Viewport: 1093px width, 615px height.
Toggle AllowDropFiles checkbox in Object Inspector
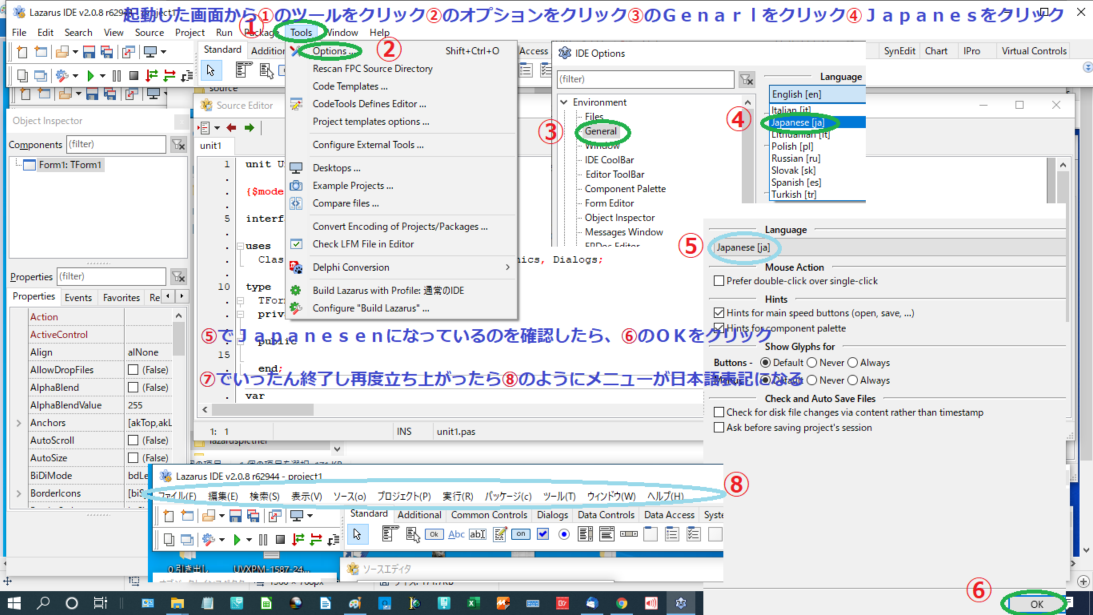tap(133, 370)
